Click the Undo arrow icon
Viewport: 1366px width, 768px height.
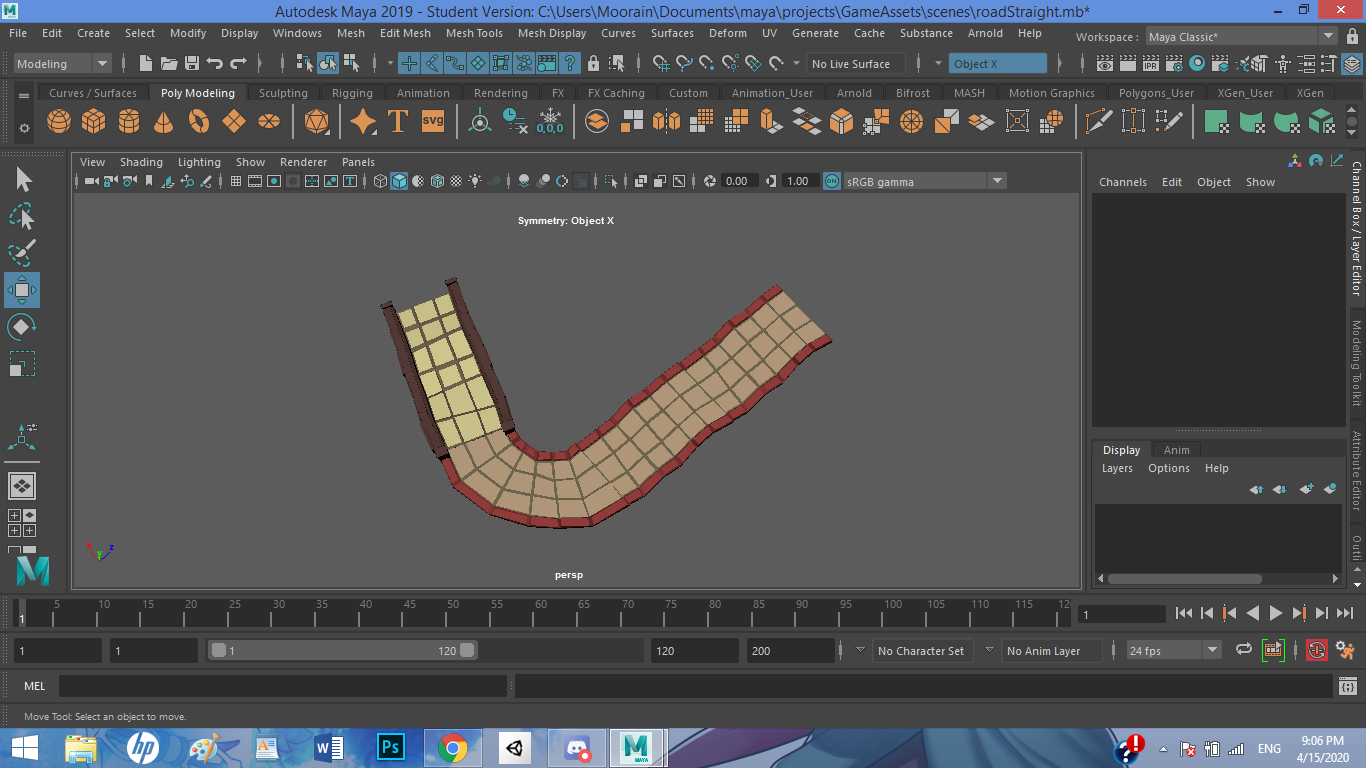214,64
